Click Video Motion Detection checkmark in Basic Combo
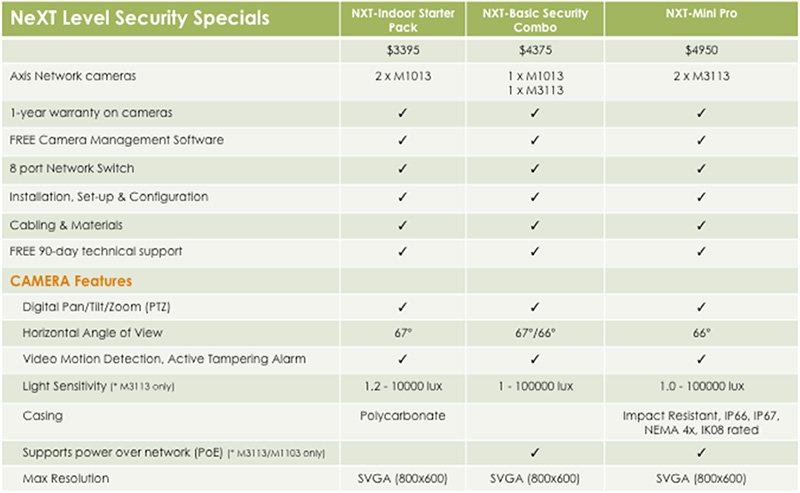 click(535, 359)
